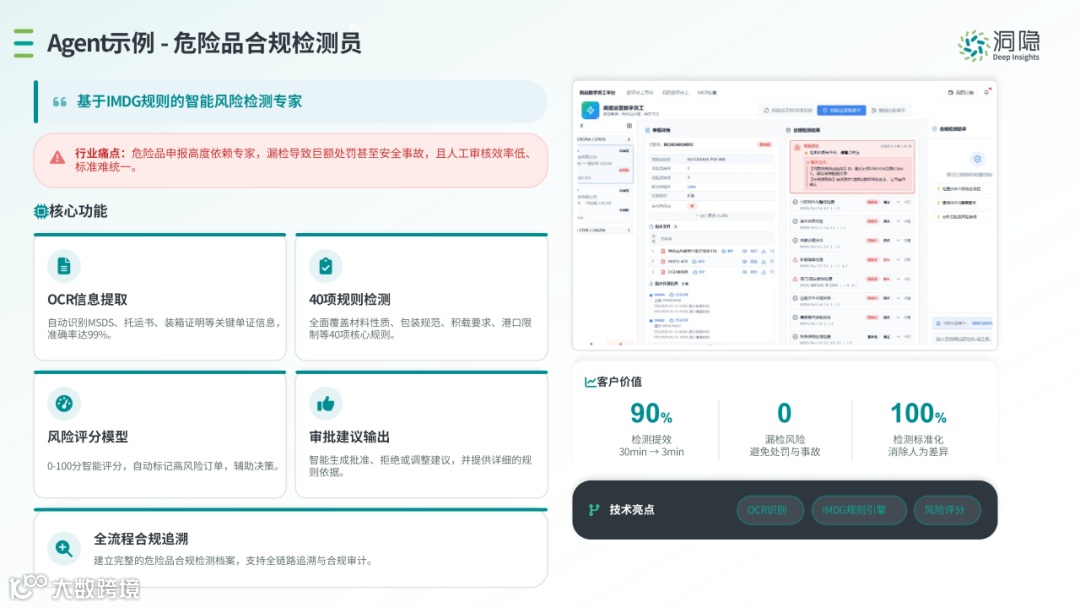Click the branch icon next to 技术亮点
The height and width of the screenshot is (608, 1080).
tap(594, 510)
